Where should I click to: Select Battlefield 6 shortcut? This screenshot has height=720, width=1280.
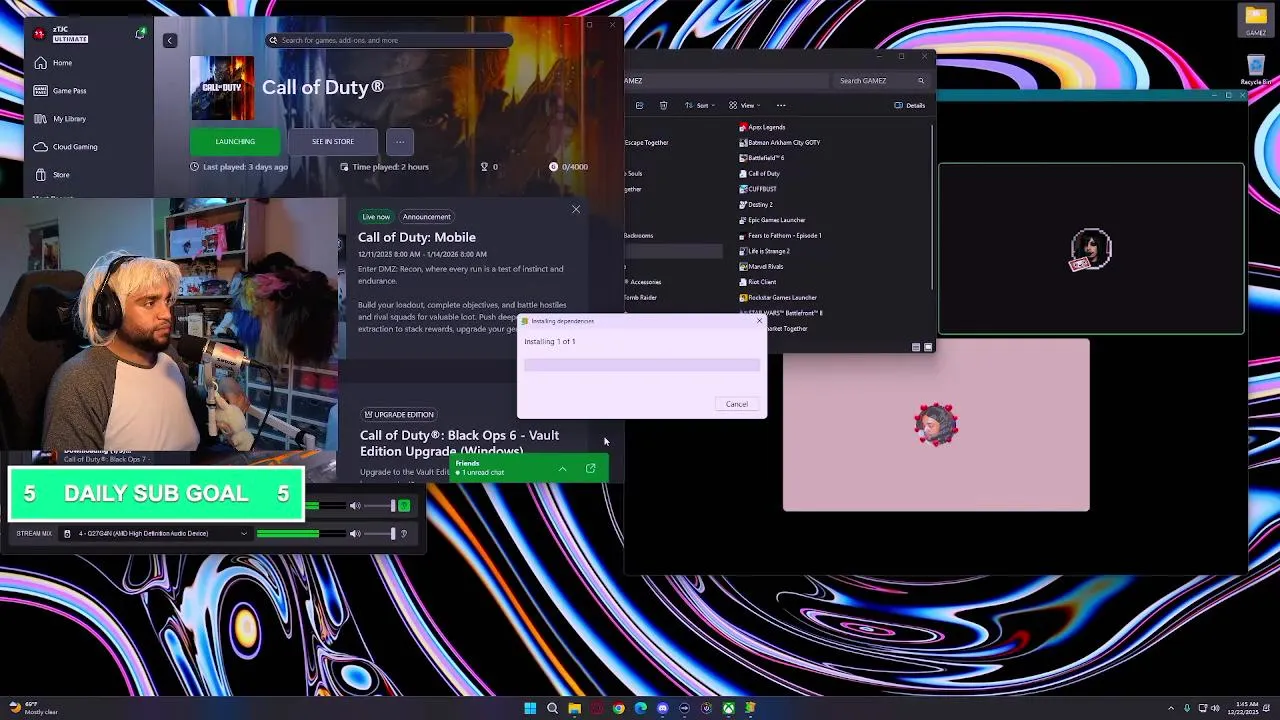[x=761, y=158]
